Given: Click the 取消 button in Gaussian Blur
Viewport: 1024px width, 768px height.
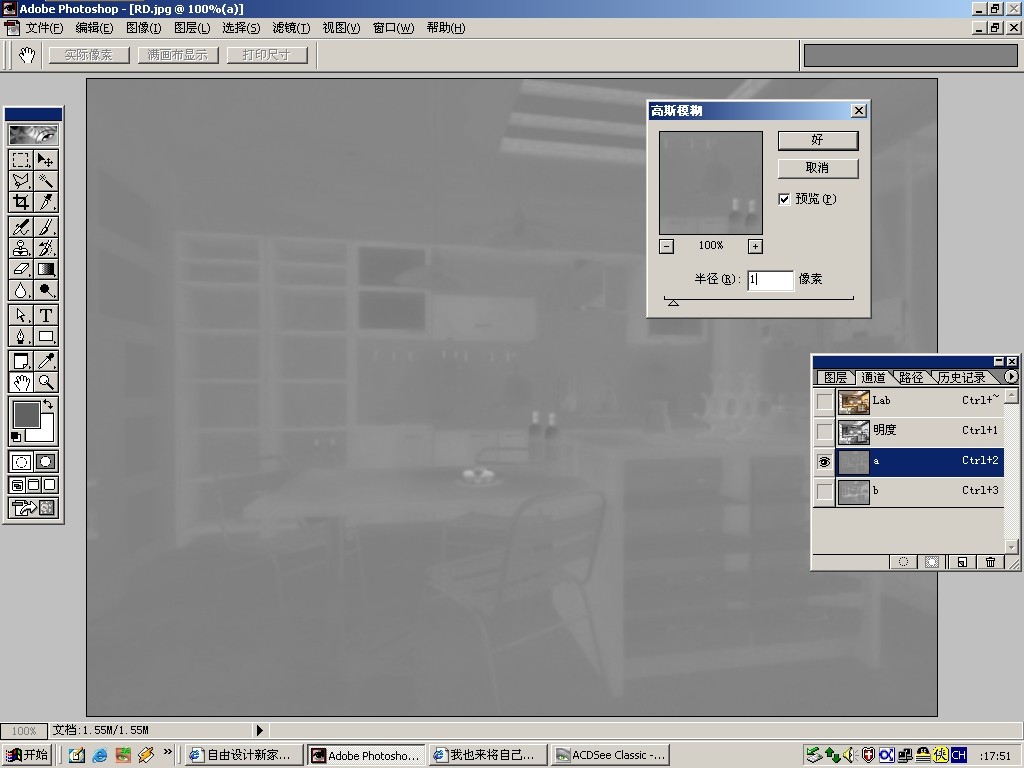Looking at the screenshot, I should click(818, 168).
